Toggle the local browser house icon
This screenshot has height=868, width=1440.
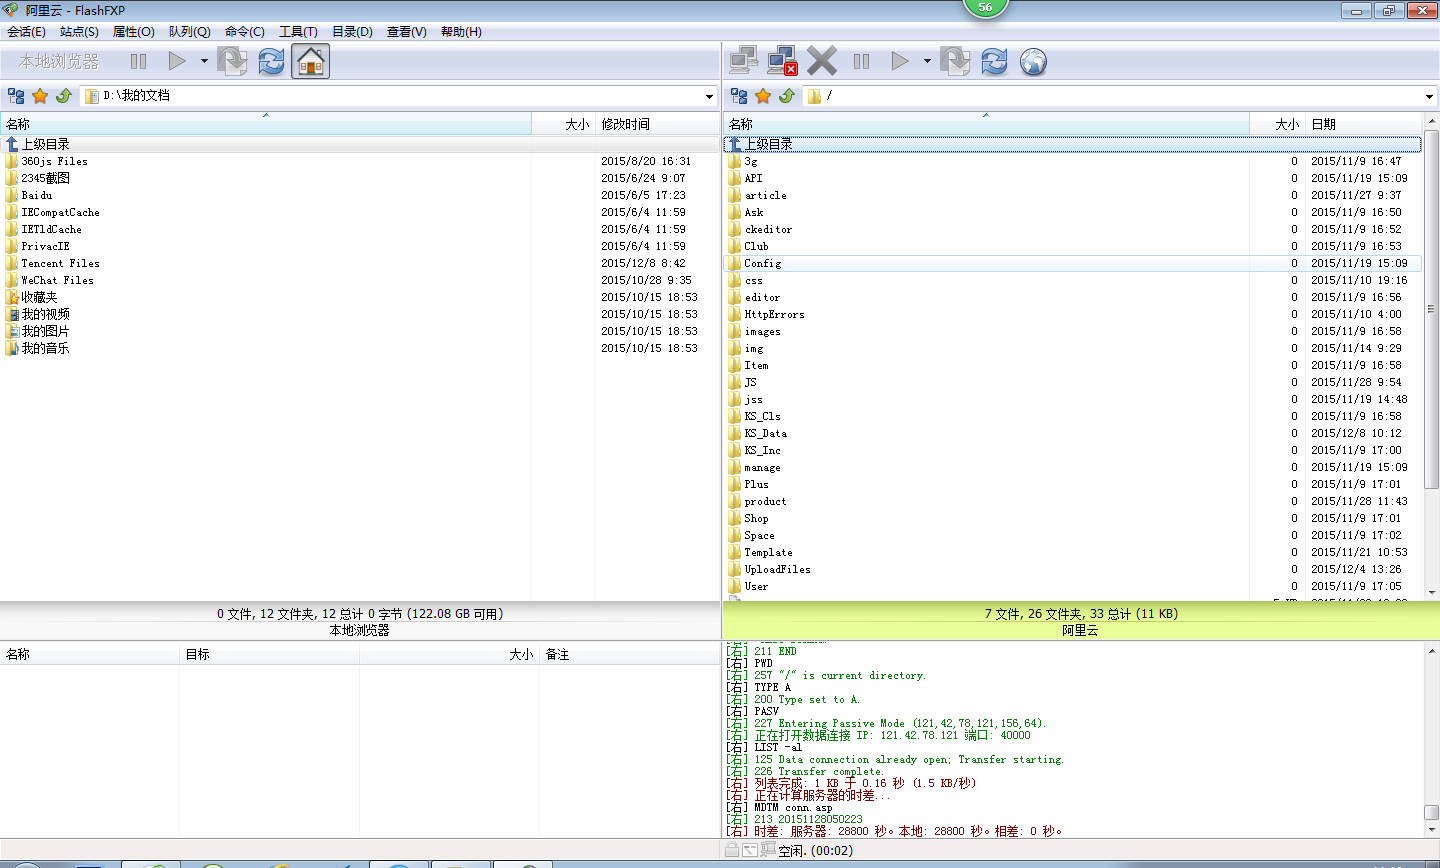(x=311, y=62)
